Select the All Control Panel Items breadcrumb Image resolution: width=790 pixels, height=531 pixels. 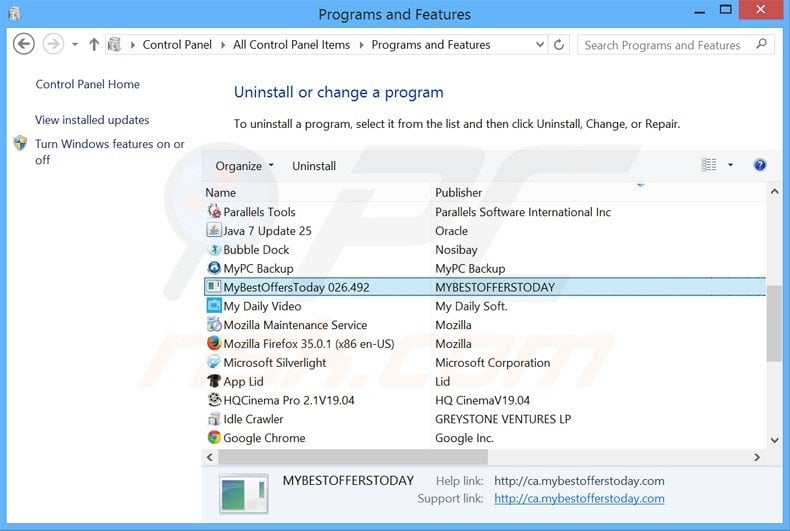[x=291, y=45]
